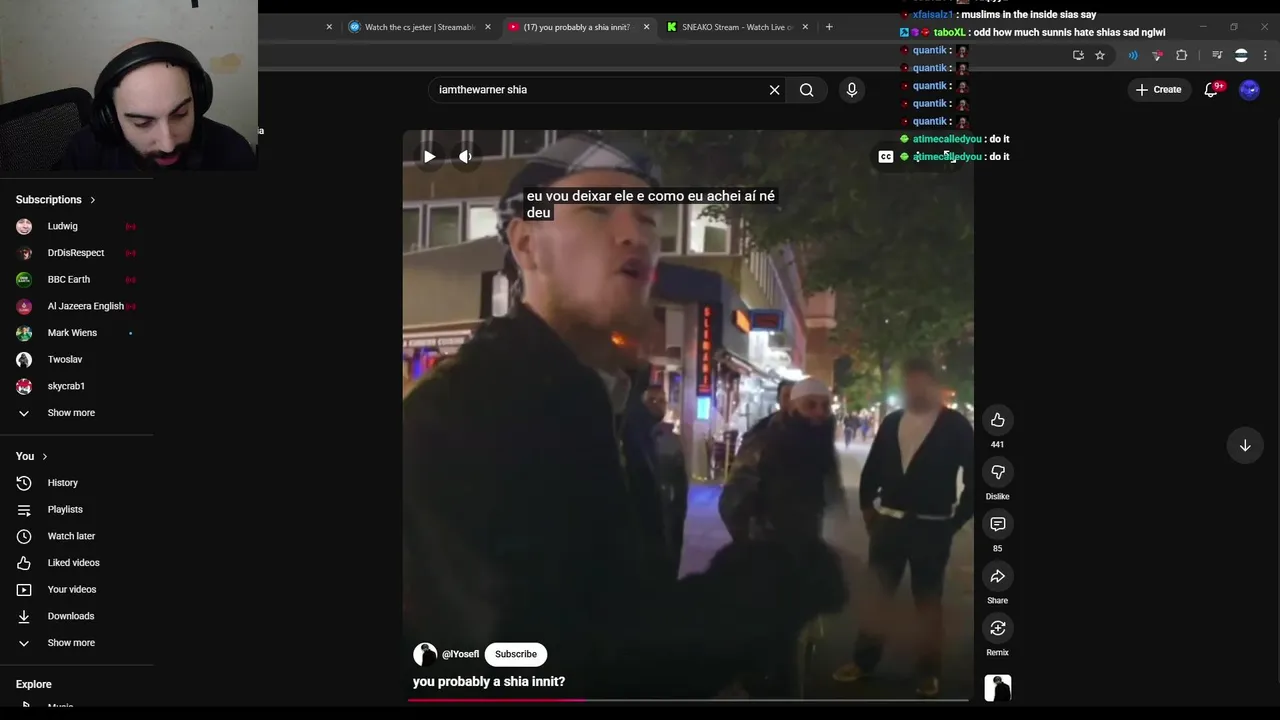The height and width of the screenshot is (720, 1280).
Task: Close the Streamable tab
Action: [488, 27]
